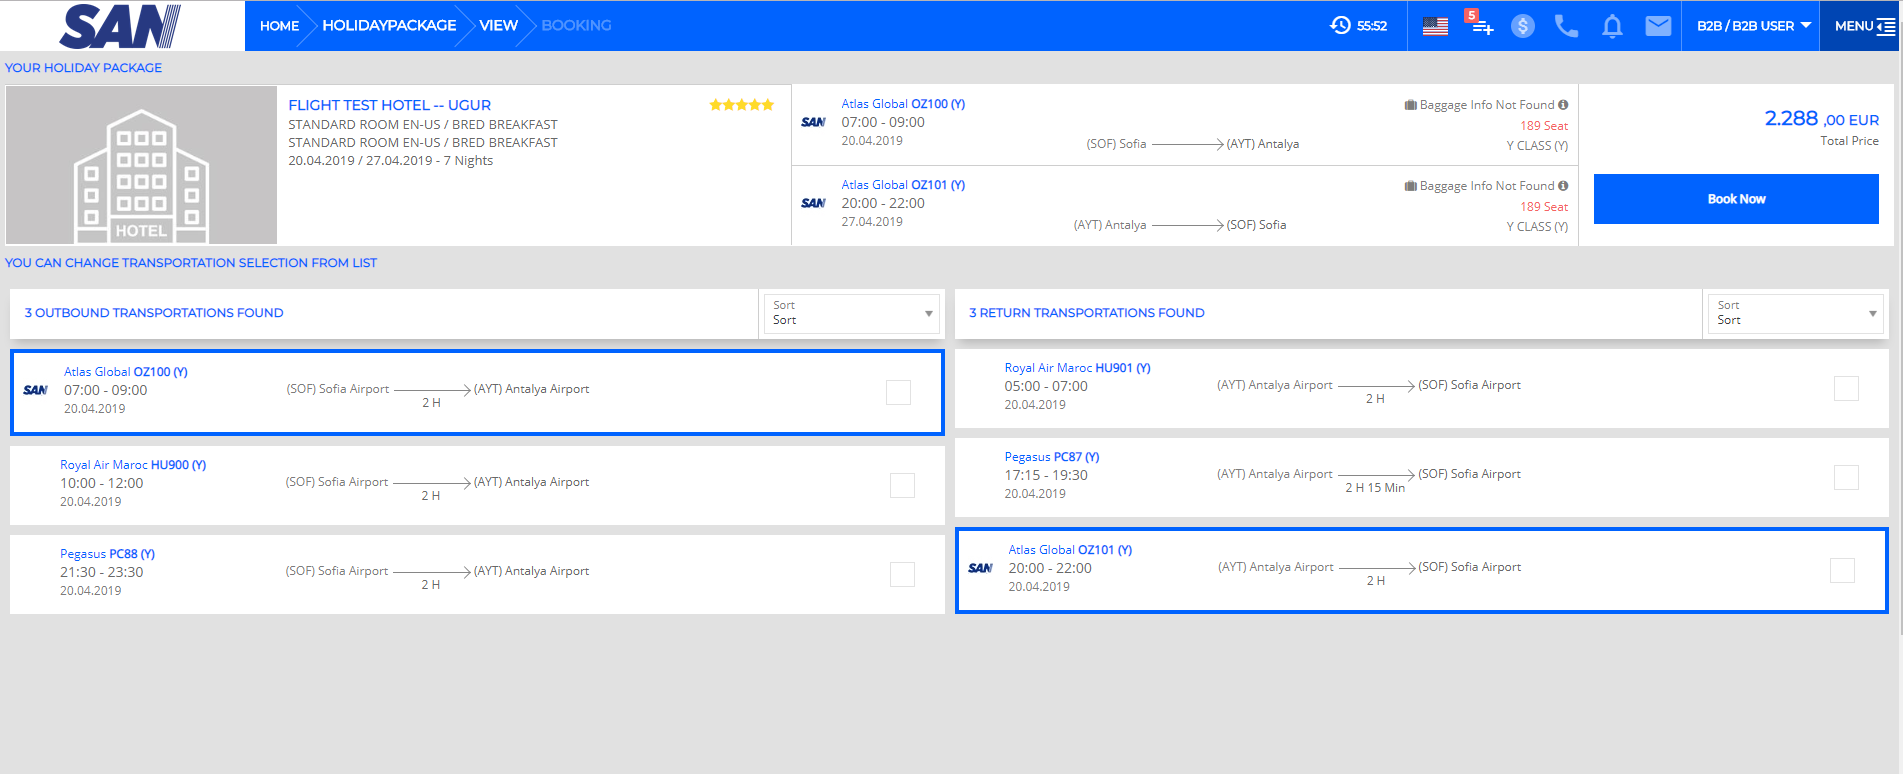This screenshot has height=774, width=1903.
Task: Click Royal Air Maroc HU901 flight name
Action: 1077,368
